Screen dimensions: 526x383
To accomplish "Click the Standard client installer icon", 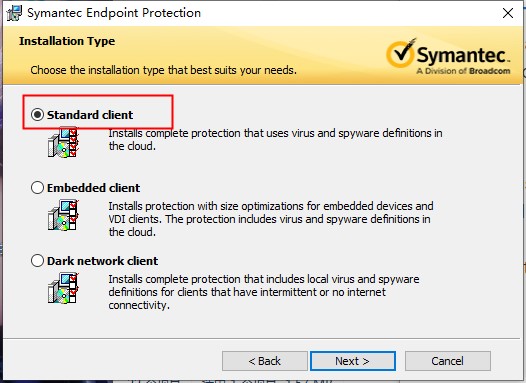I will 63,142.
